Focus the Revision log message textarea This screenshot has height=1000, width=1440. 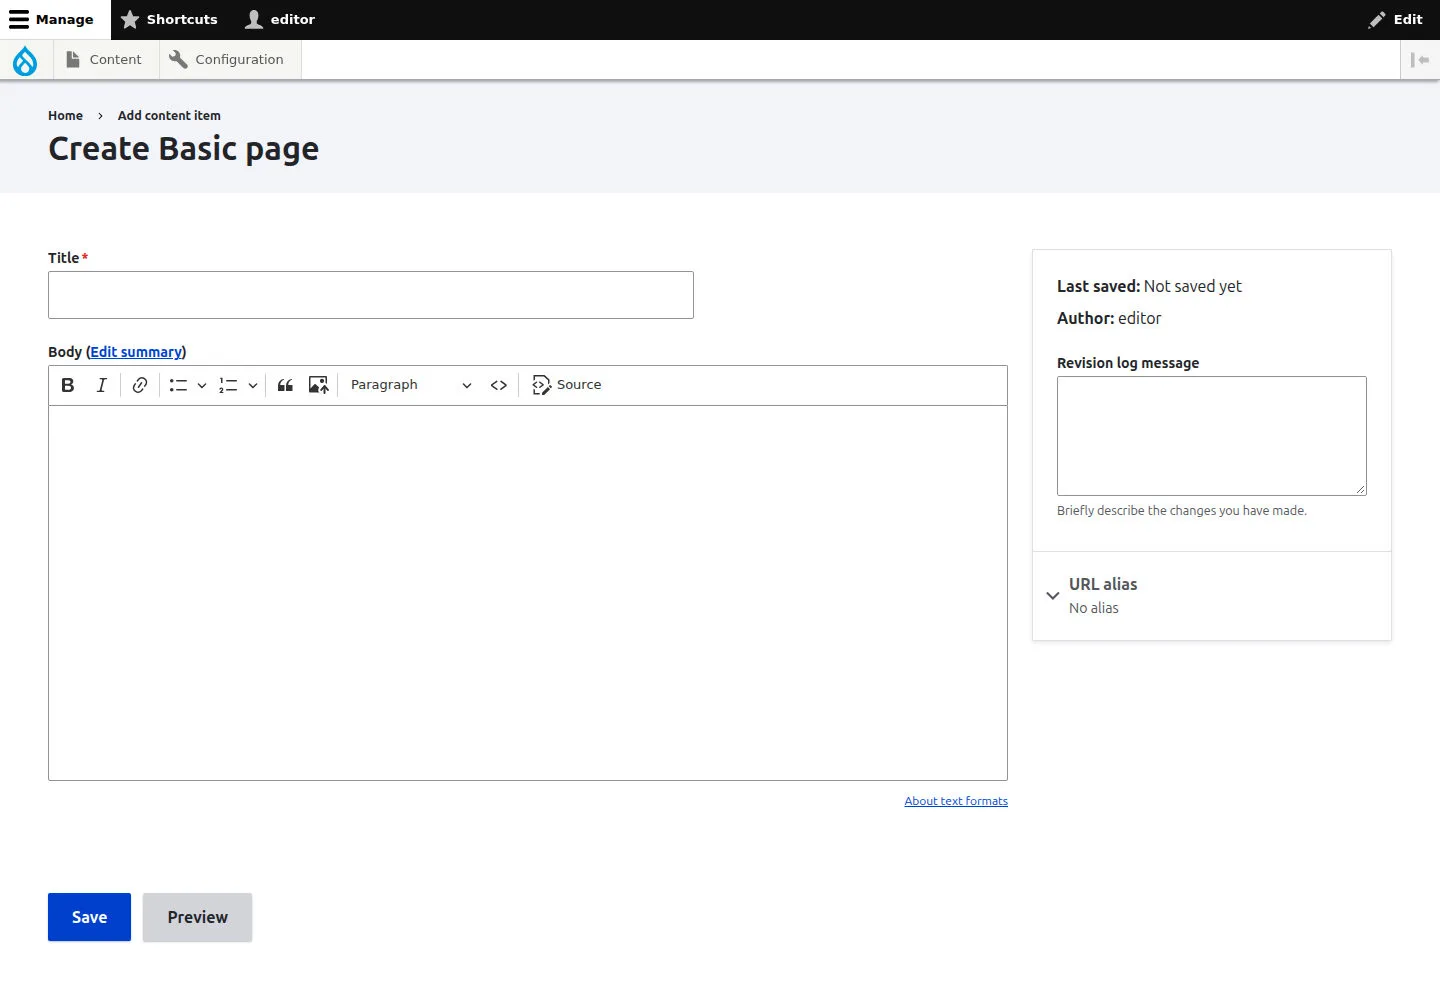tap(1212, 436)
